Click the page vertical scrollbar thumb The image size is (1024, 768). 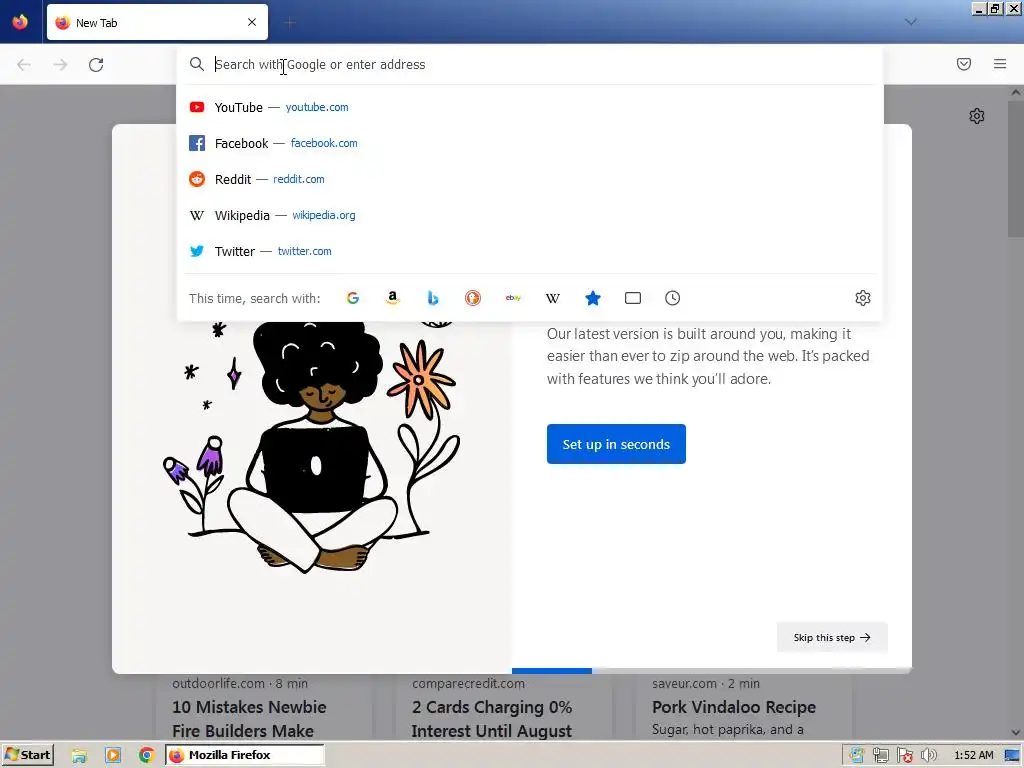(1016, 168)
